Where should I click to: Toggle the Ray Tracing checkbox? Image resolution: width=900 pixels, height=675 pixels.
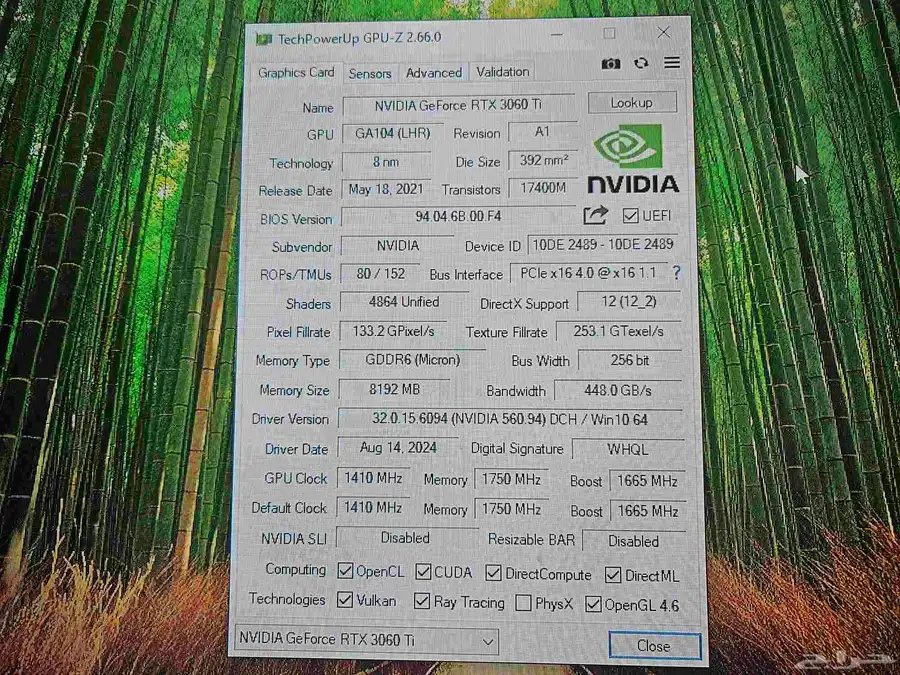(422, 601)
